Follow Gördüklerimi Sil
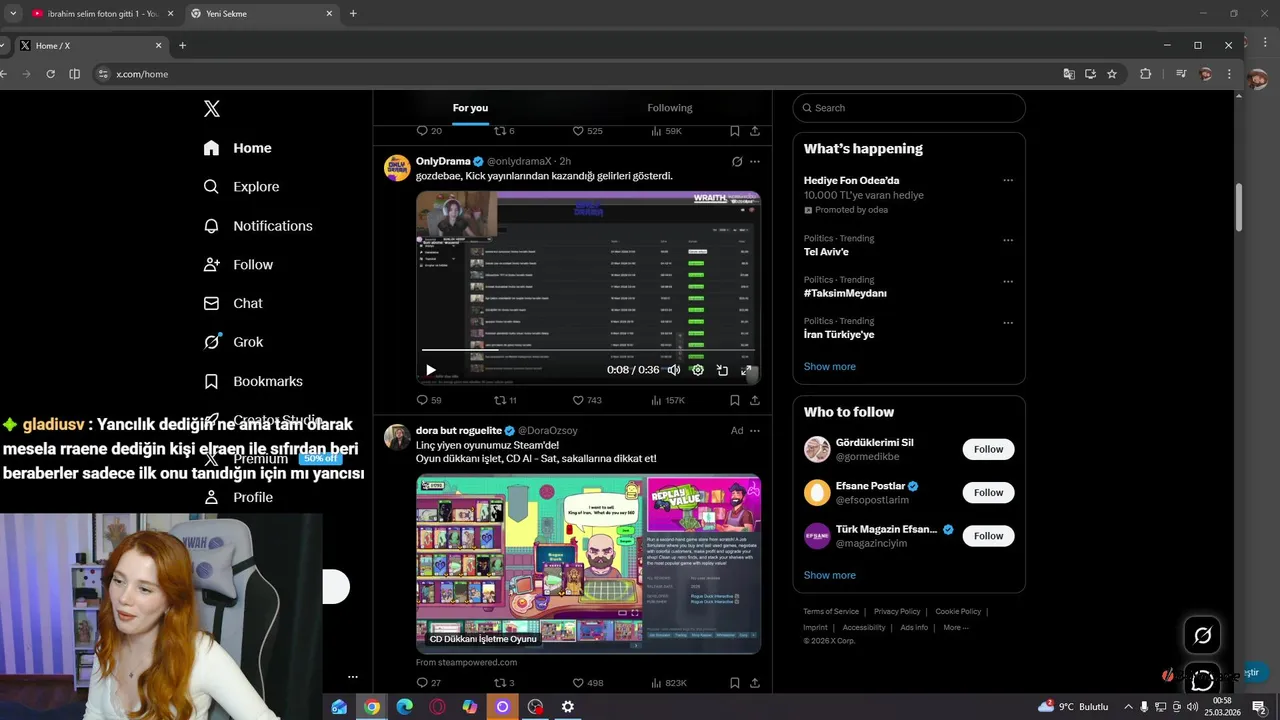The image size is (1280, 720). [989, 449]
